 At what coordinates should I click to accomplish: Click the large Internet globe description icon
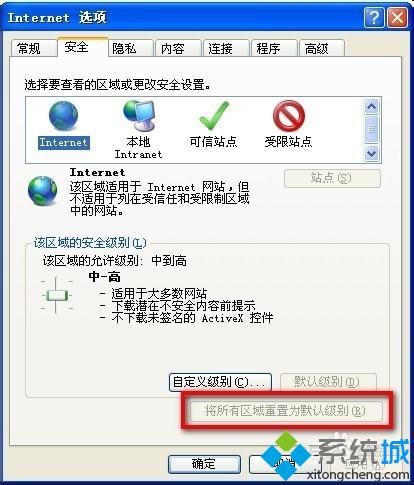(42, 190)
